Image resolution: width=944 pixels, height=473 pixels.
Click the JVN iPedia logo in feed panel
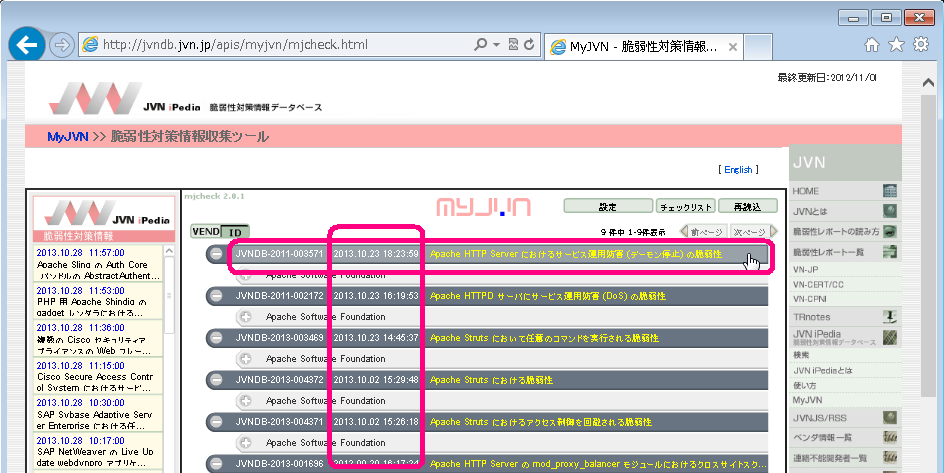coord(107,213)
